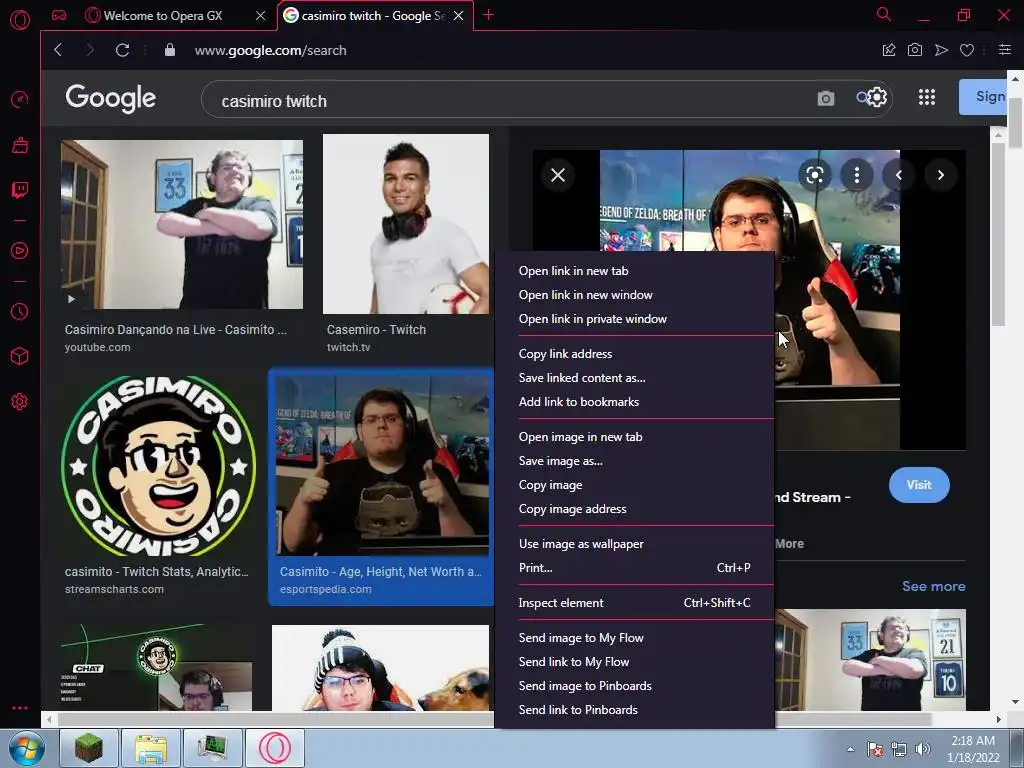
Task: Select Inspect element
Action: click(634, 603)
